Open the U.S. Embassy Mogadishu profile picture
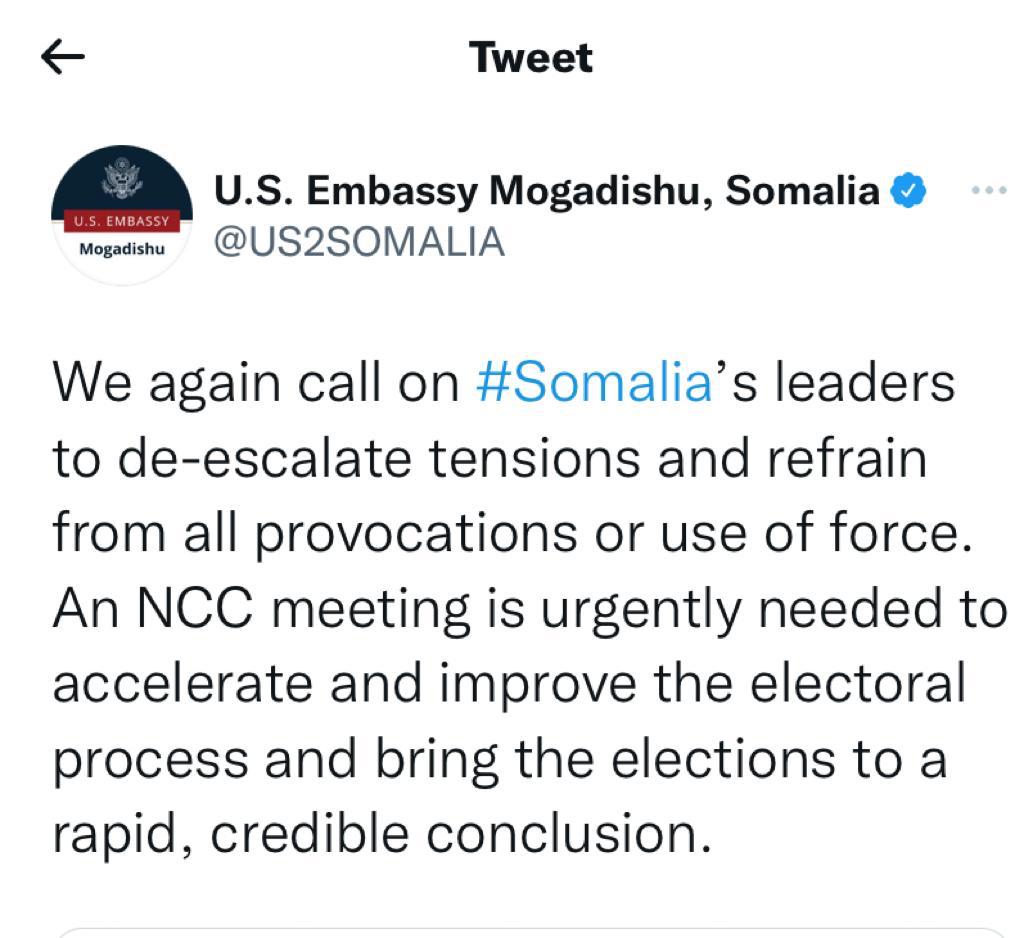Screen dimensions: 1024x938 coord(122,215)
